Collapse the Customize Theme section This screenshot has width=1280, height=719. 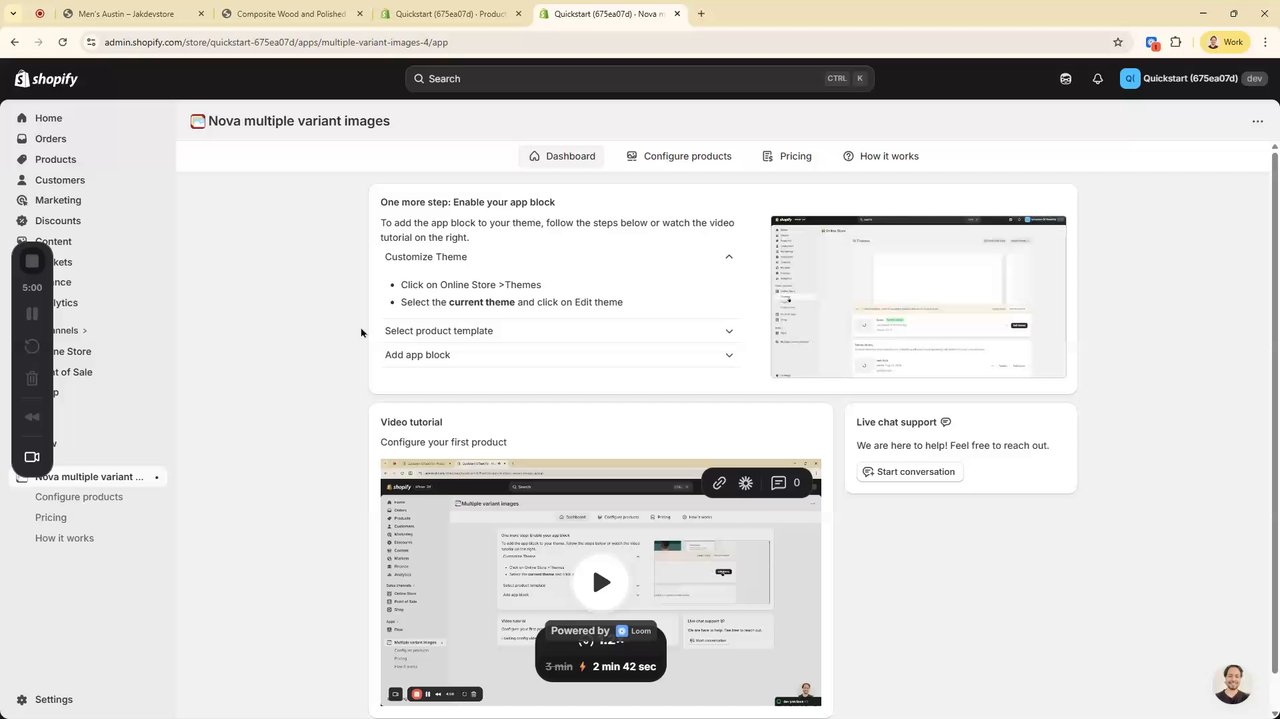point(559,257)
